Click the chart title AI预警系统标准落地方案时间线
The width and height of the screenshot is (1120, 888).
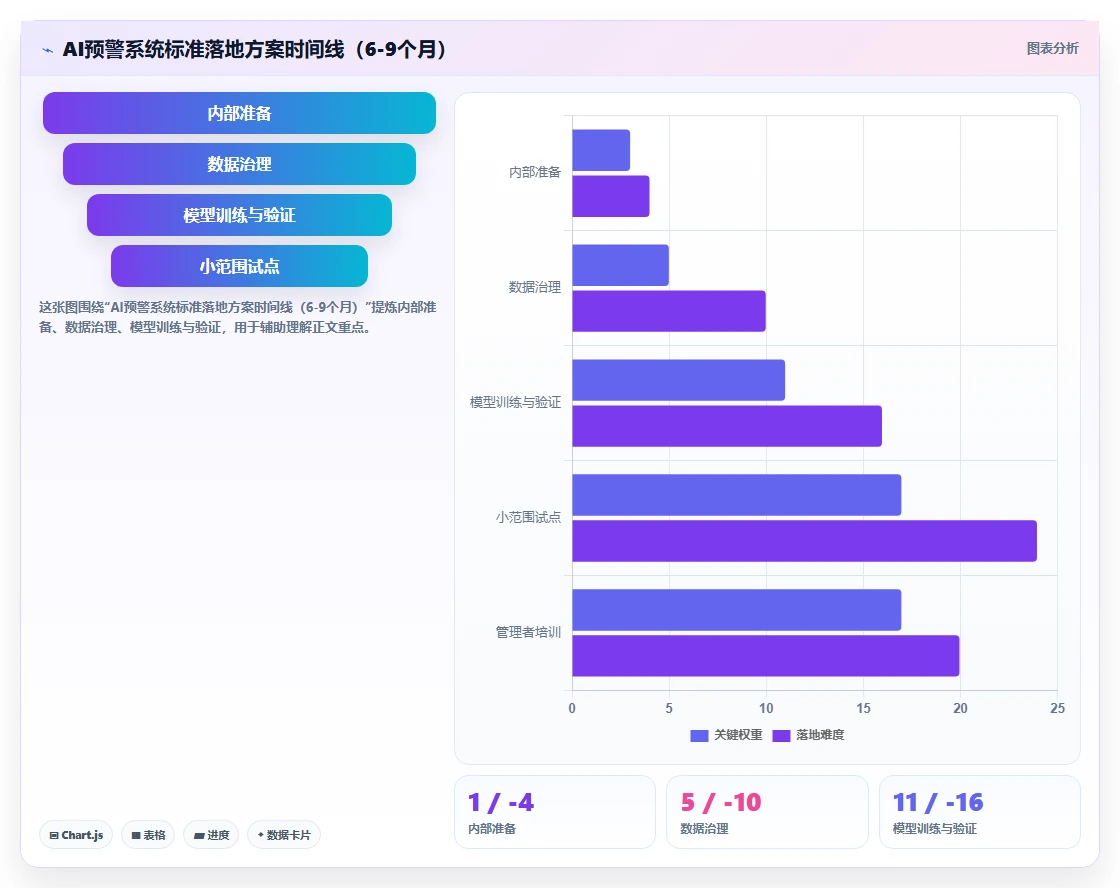pyautogui.click(x=254, y=49)
